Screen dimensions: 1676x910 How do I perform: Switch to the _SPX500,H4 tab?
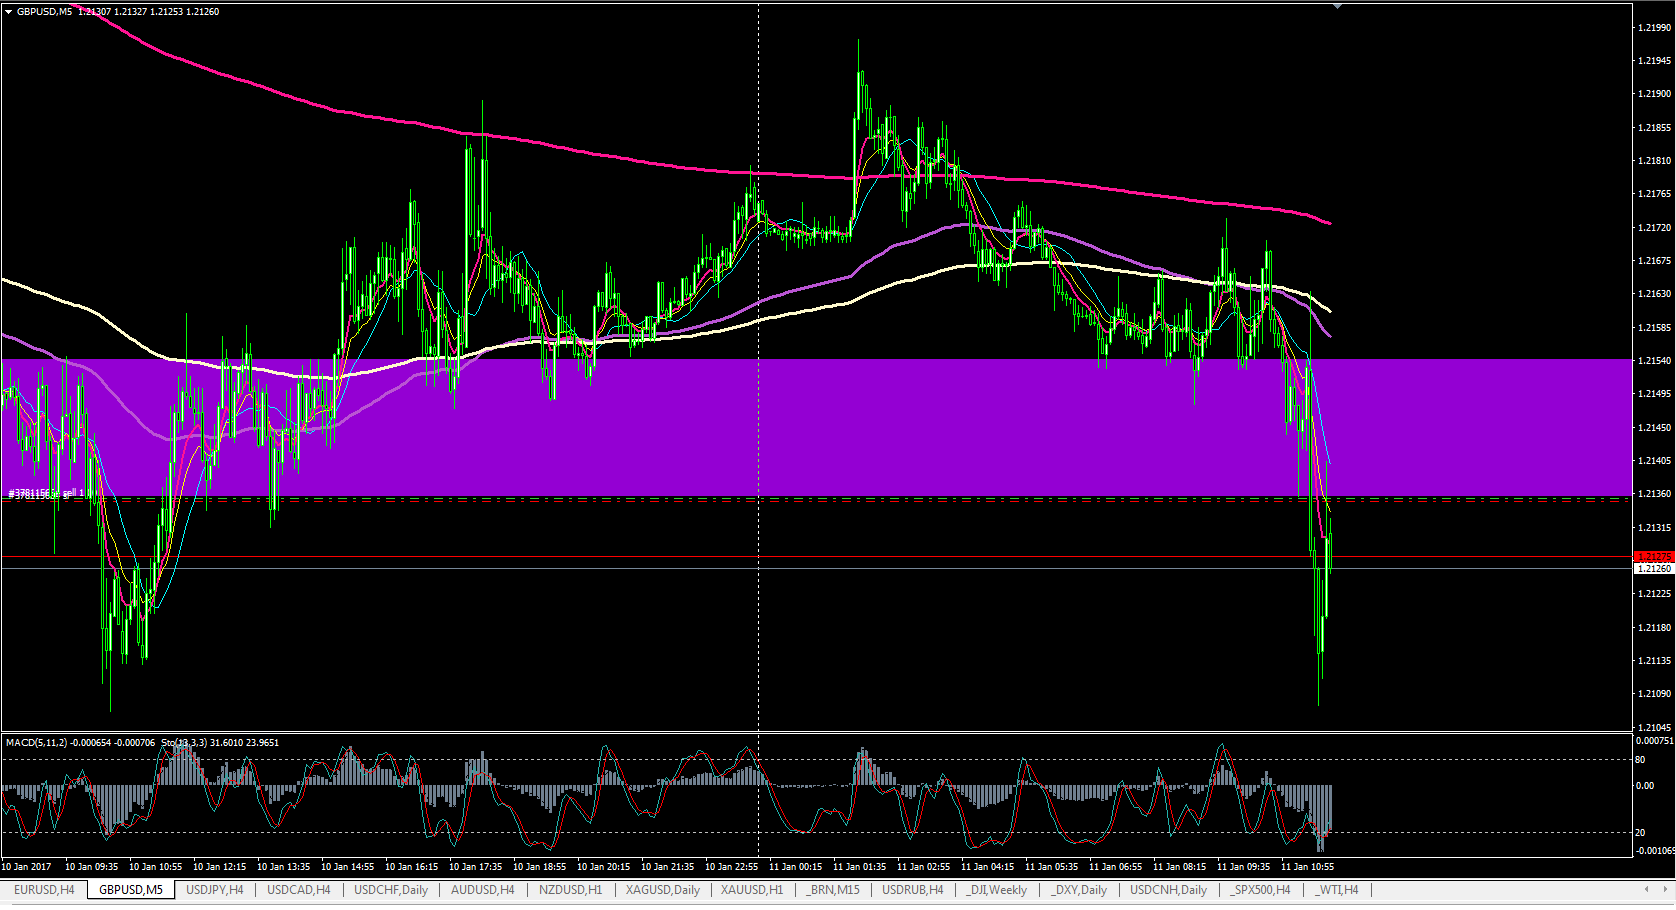pyautogui.click(x=1261, y=890)
